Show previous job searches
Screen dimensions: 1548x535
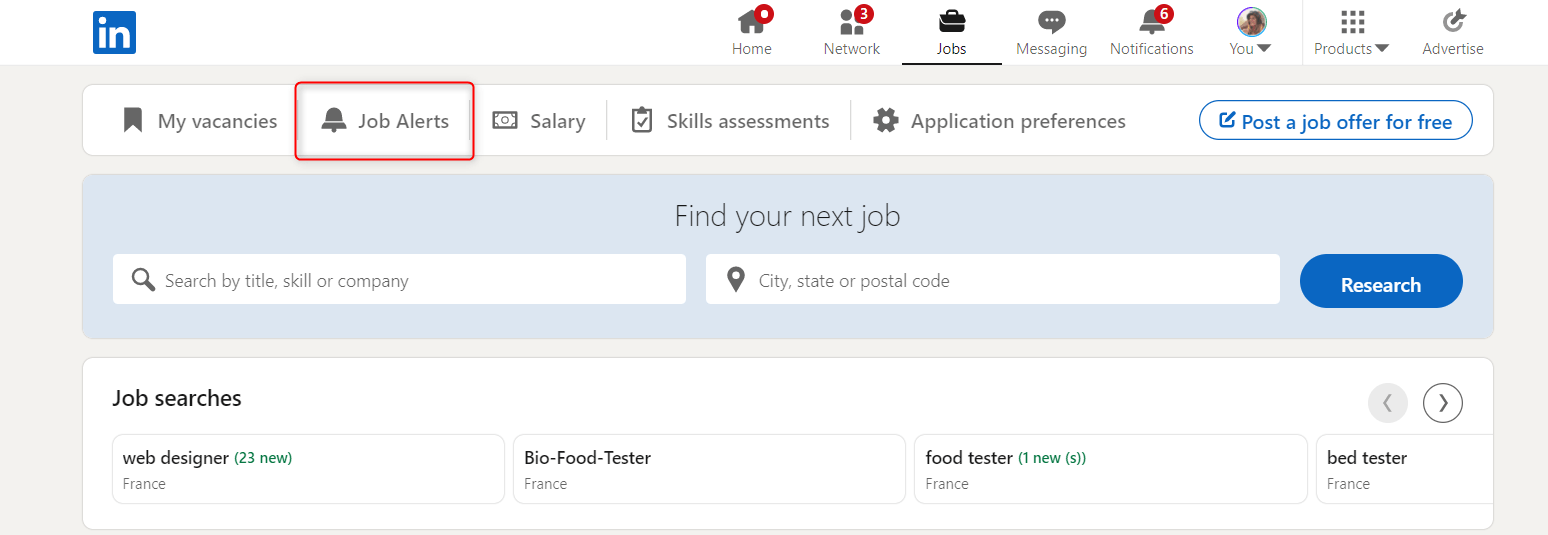1388,403
